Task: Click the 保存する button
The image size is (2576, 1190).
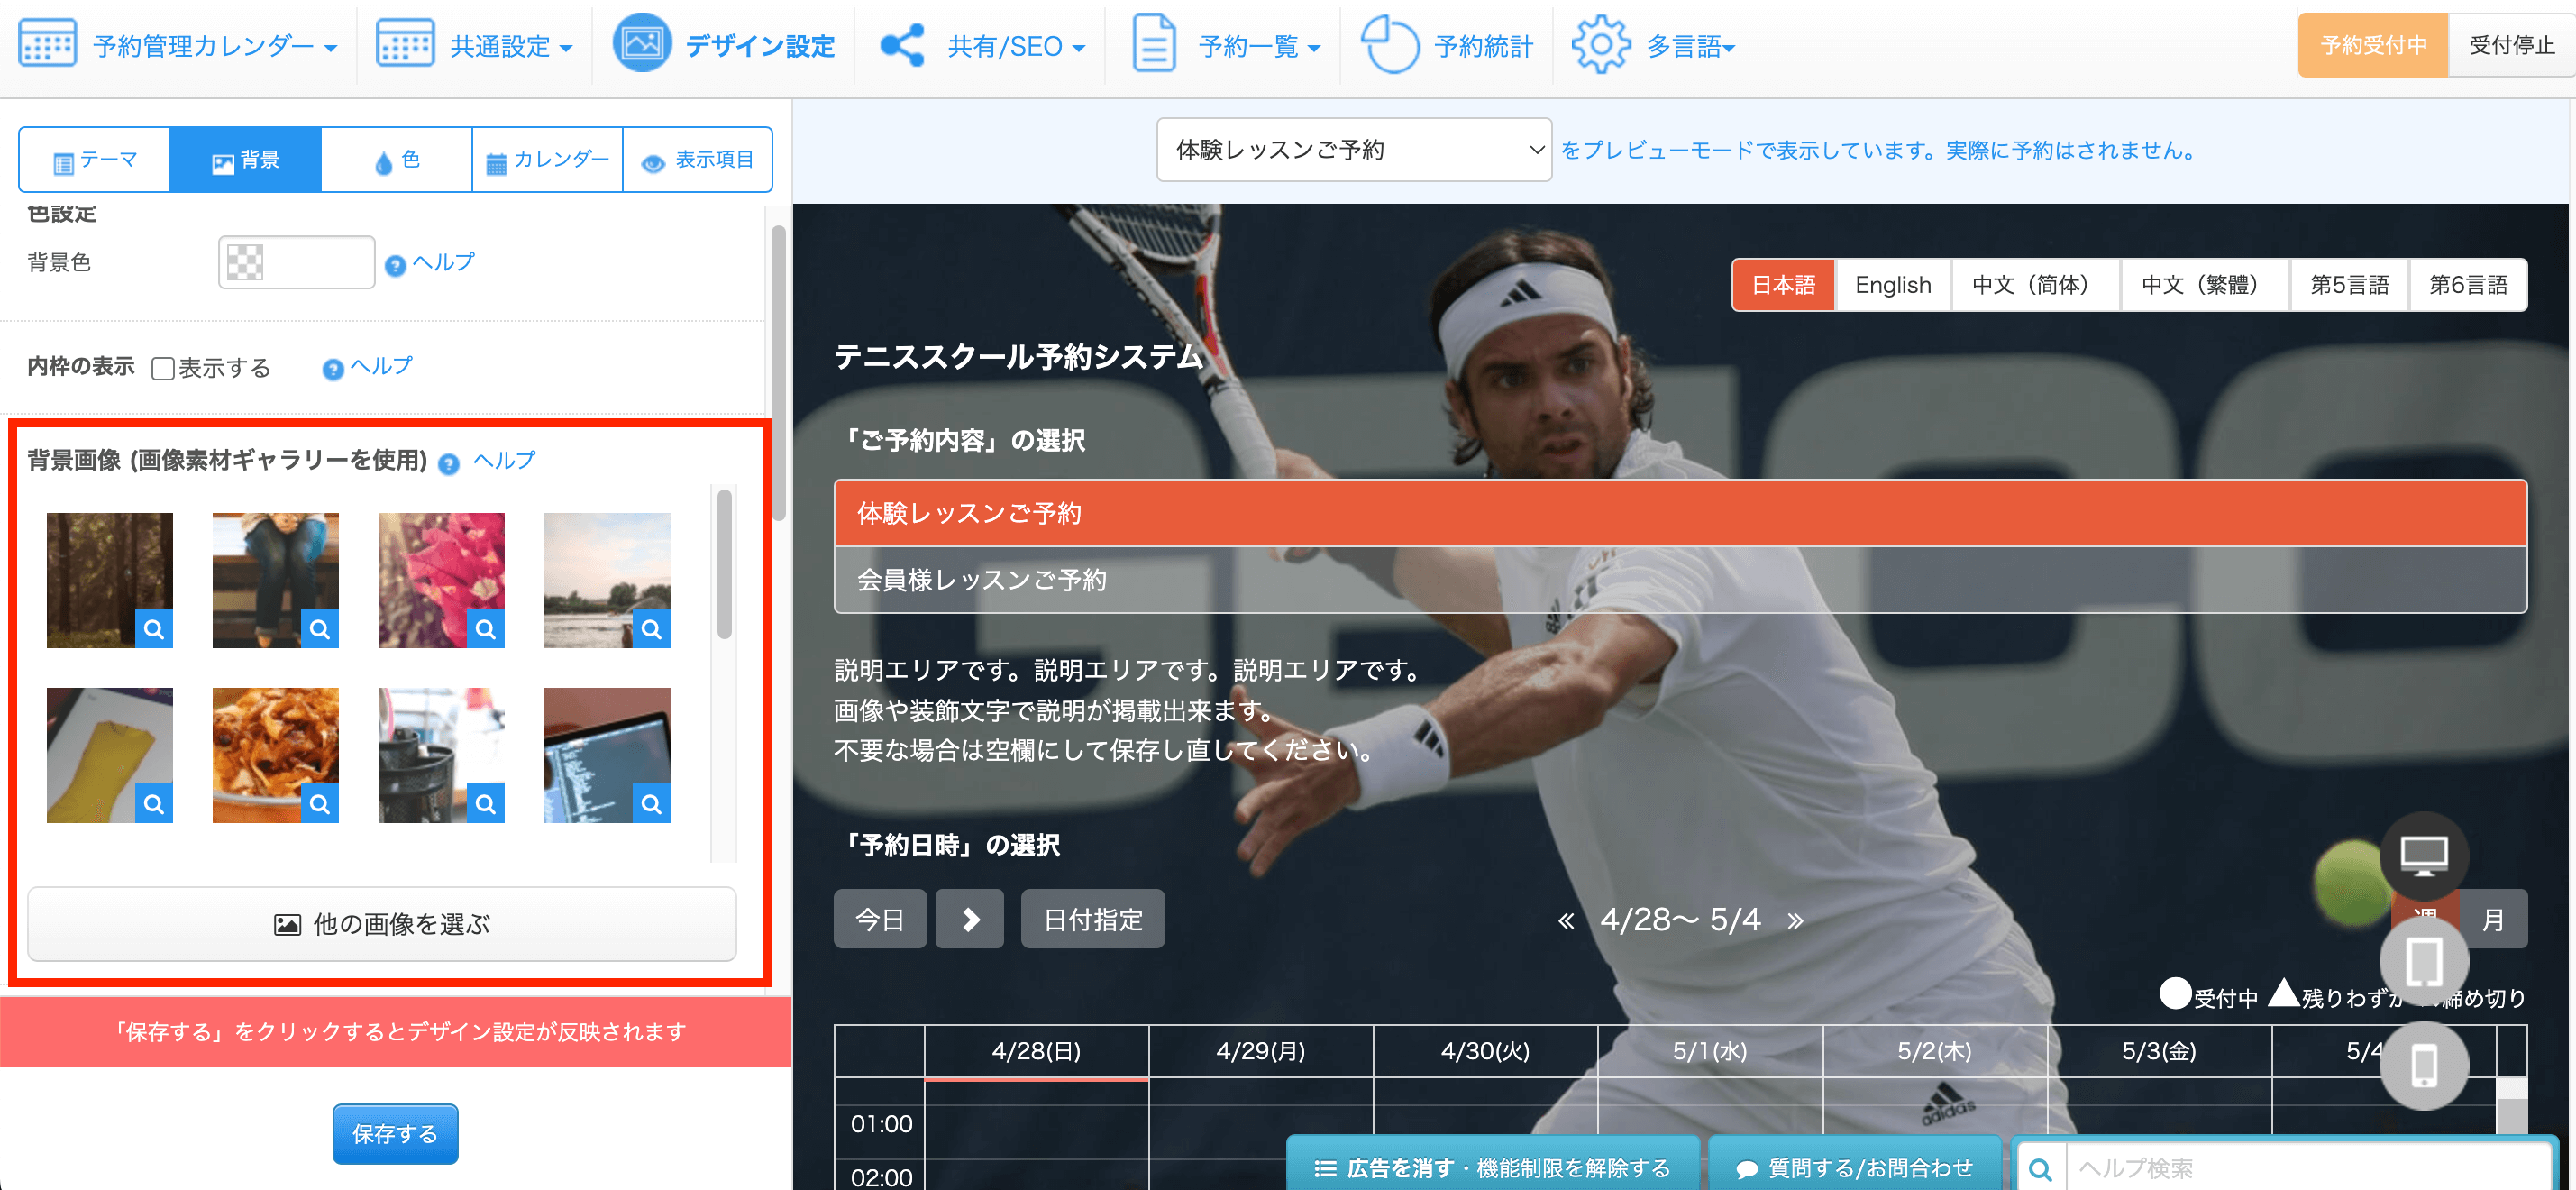Action: tap(395, 1133)
